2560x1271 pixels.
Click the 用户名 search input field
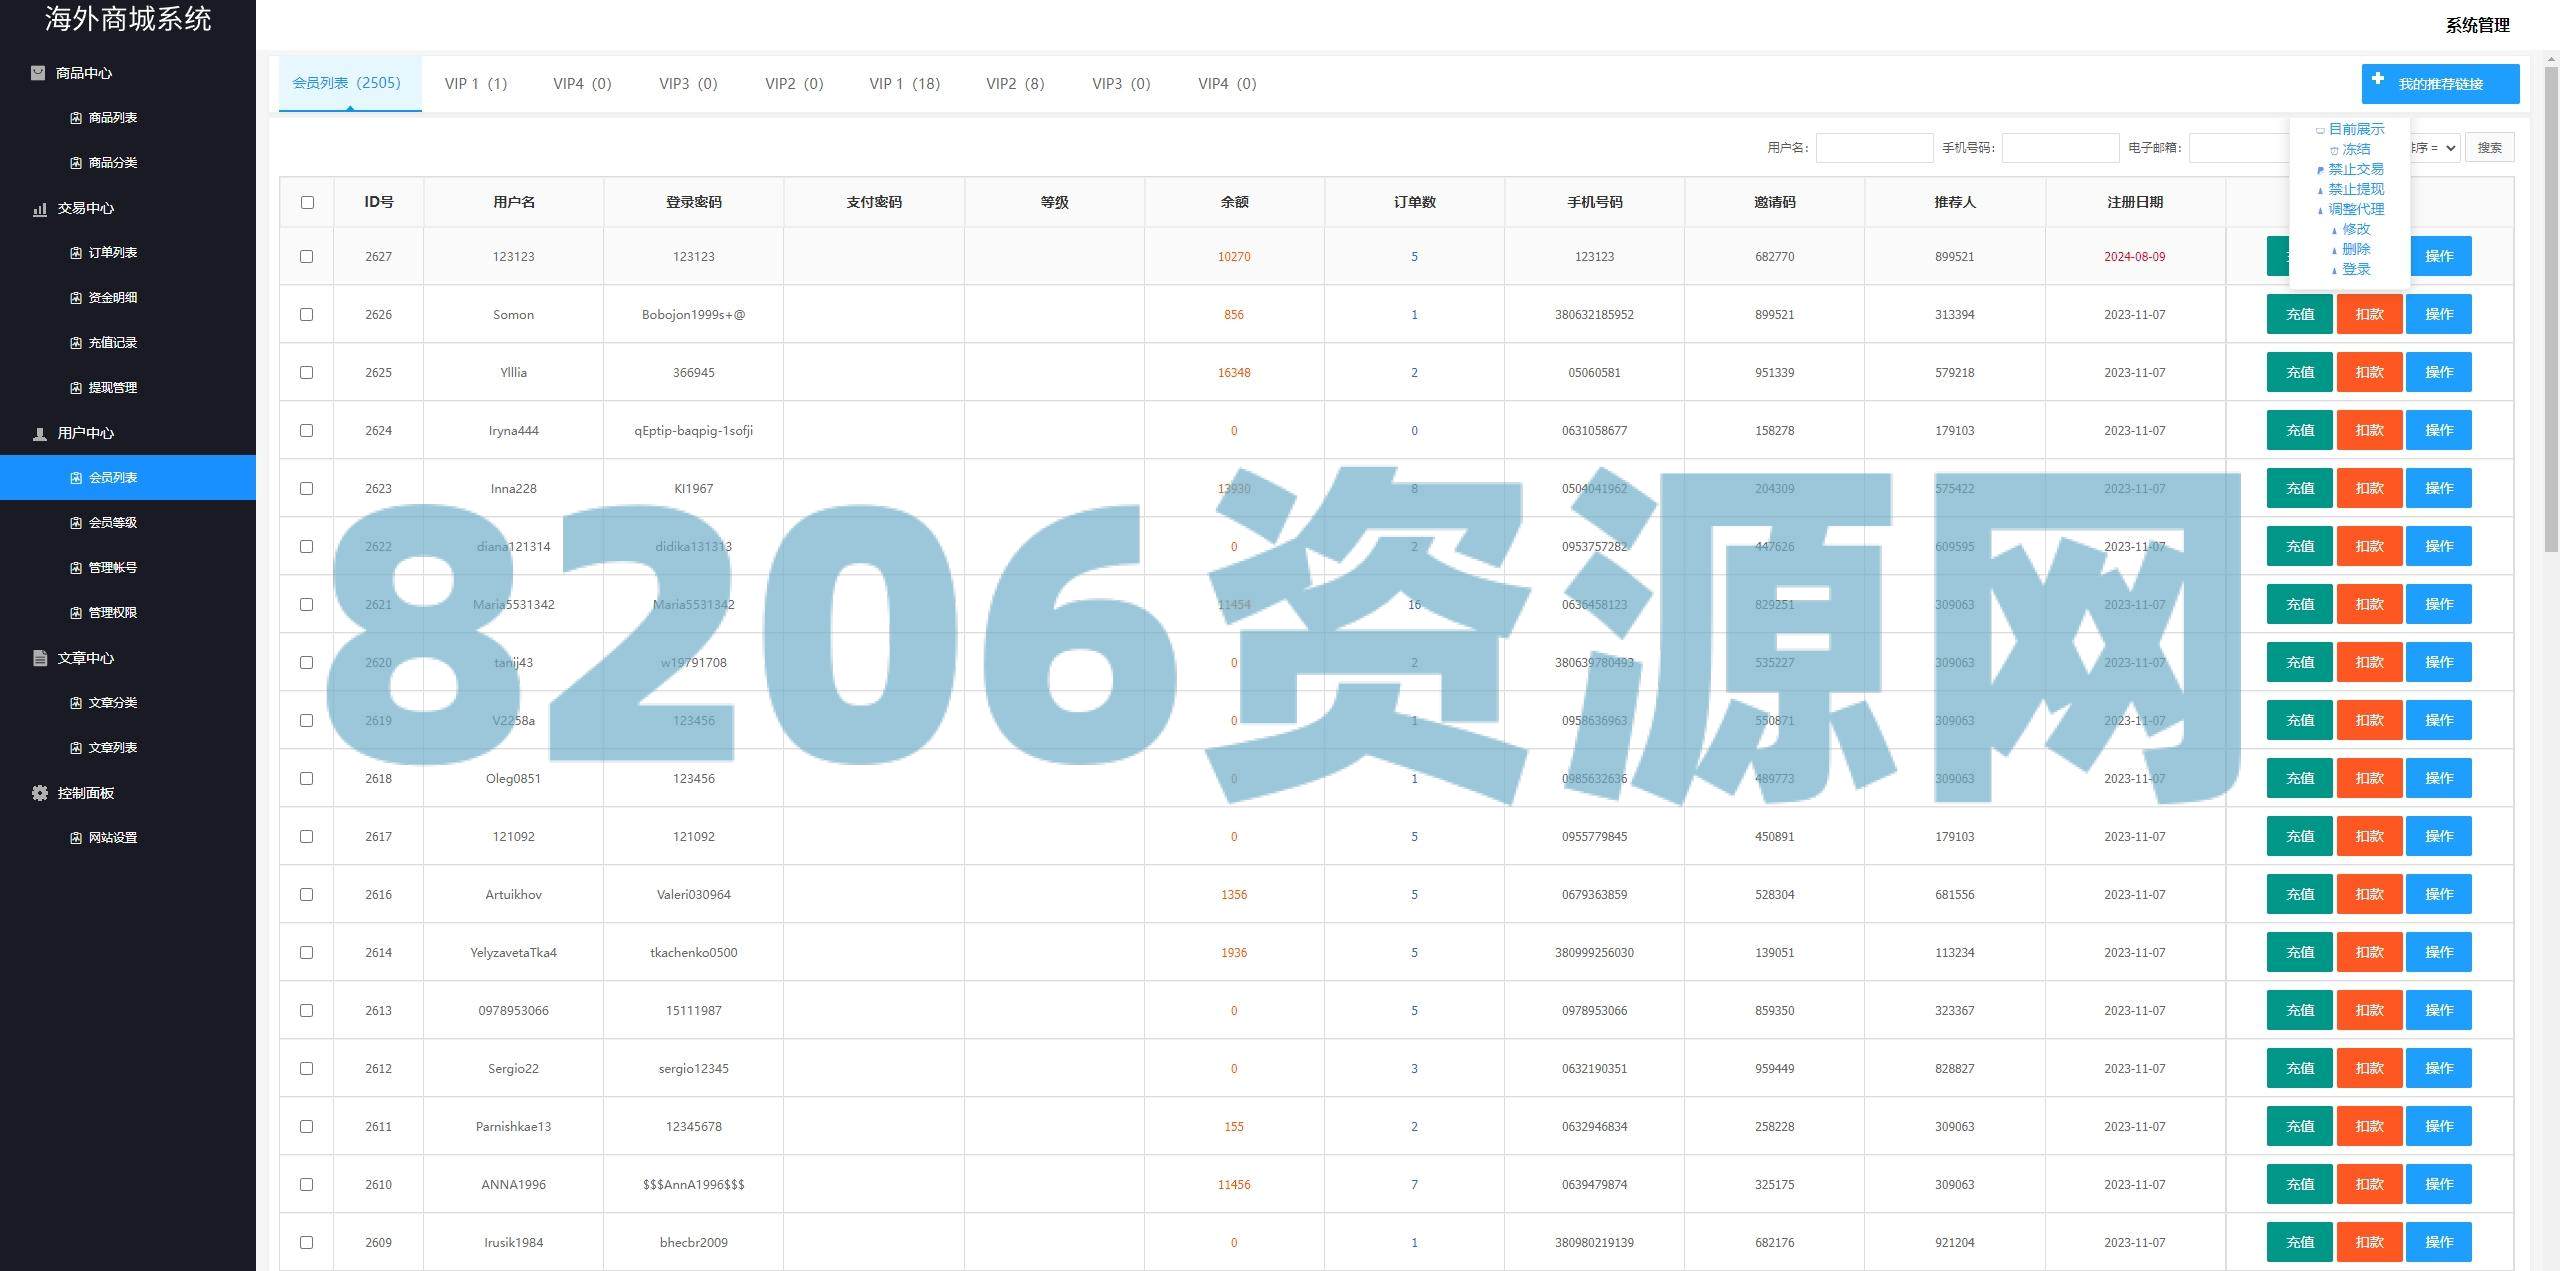pos(1874,148)
